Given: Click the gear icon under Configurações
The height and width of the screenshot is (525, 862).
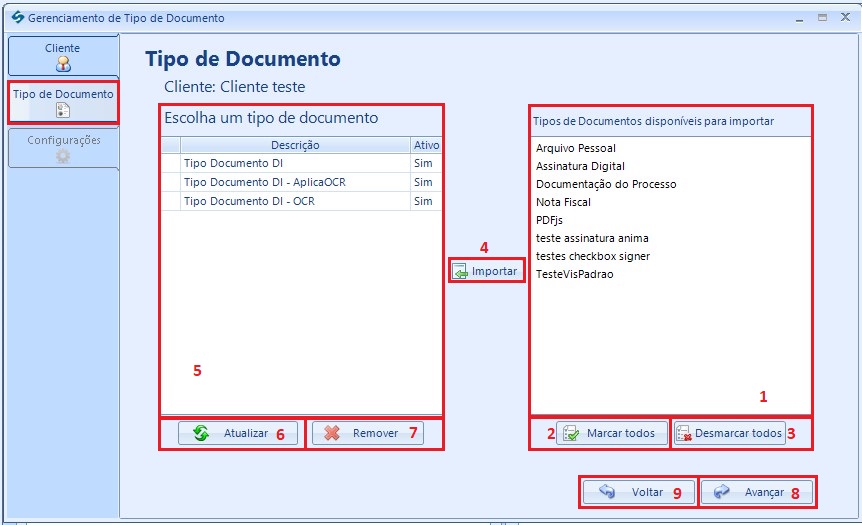Looking at the screenshot, I should [63, 156].
